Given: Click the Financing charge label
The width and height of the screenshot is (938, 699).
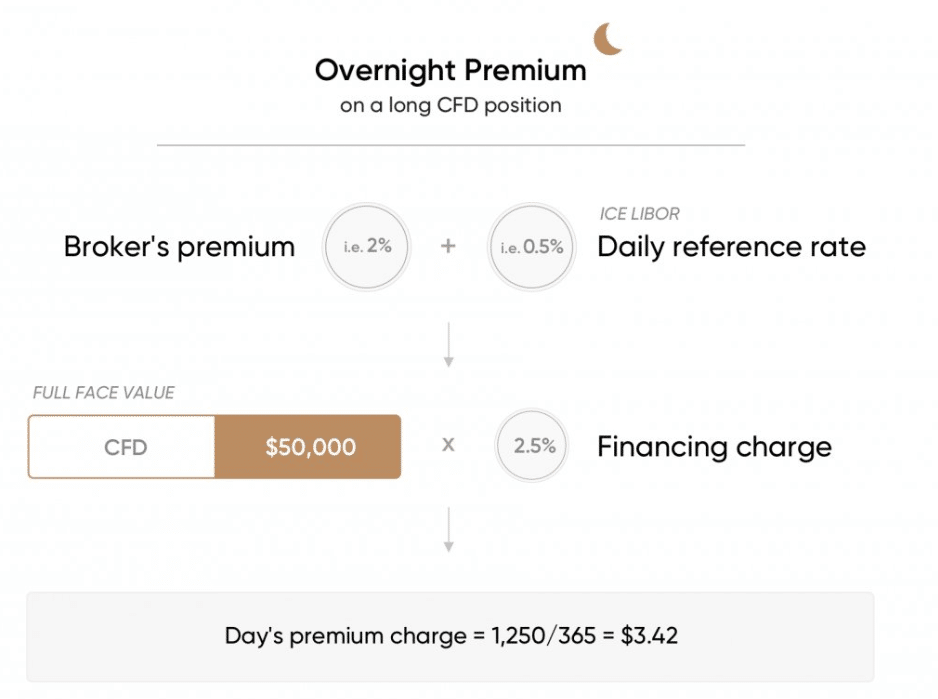Looking at the screenshot, I should coord(714,448).
